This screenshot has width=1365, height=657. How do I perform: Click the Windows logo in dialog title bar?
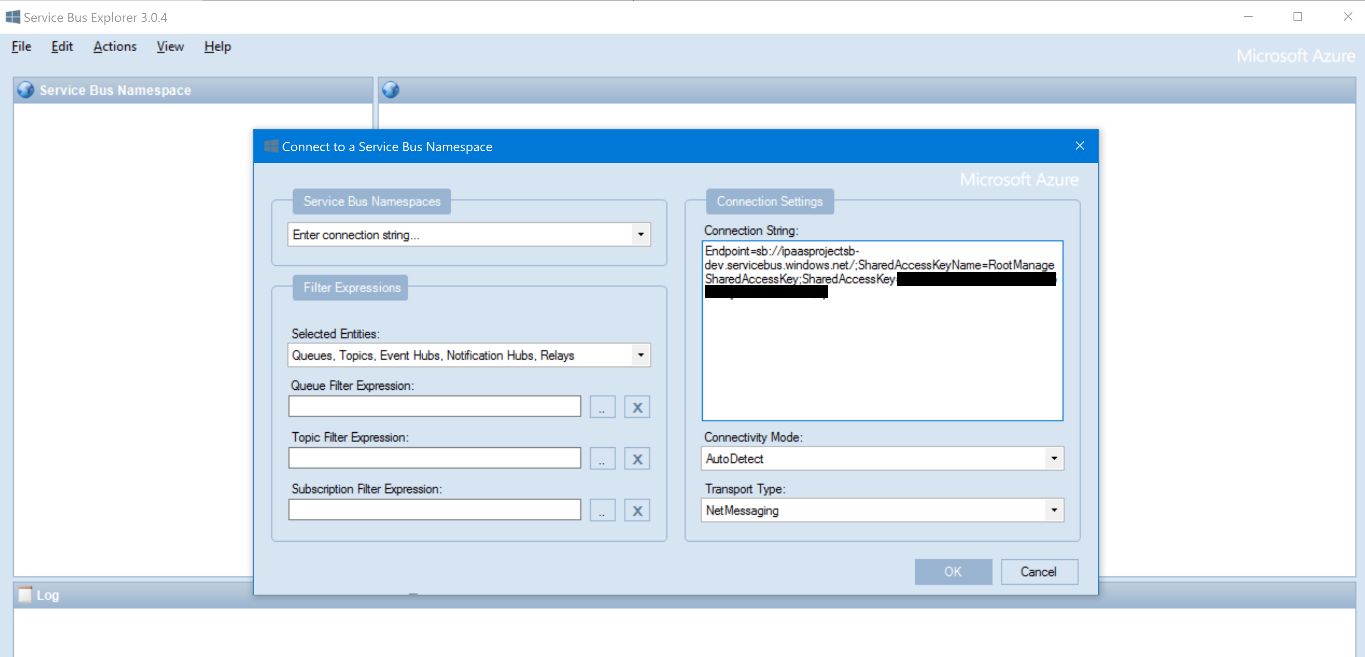point(270,147)
